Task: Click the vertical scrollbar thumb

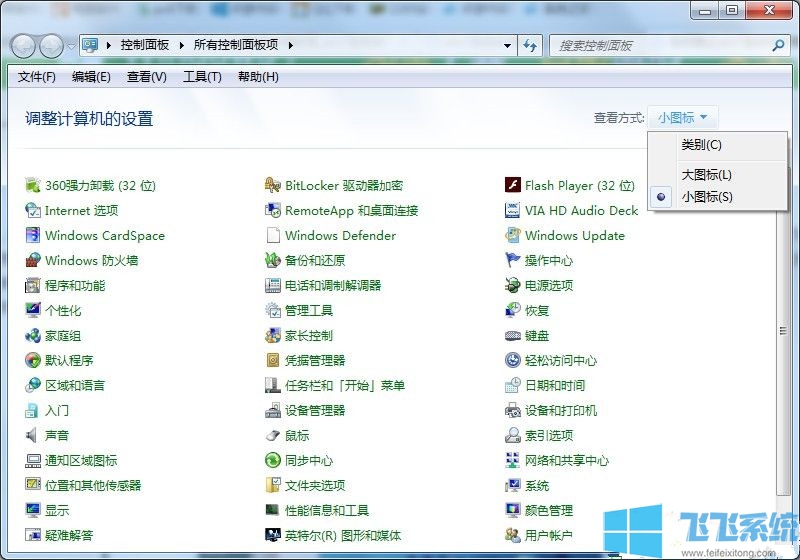Action: tap(783, 330)
